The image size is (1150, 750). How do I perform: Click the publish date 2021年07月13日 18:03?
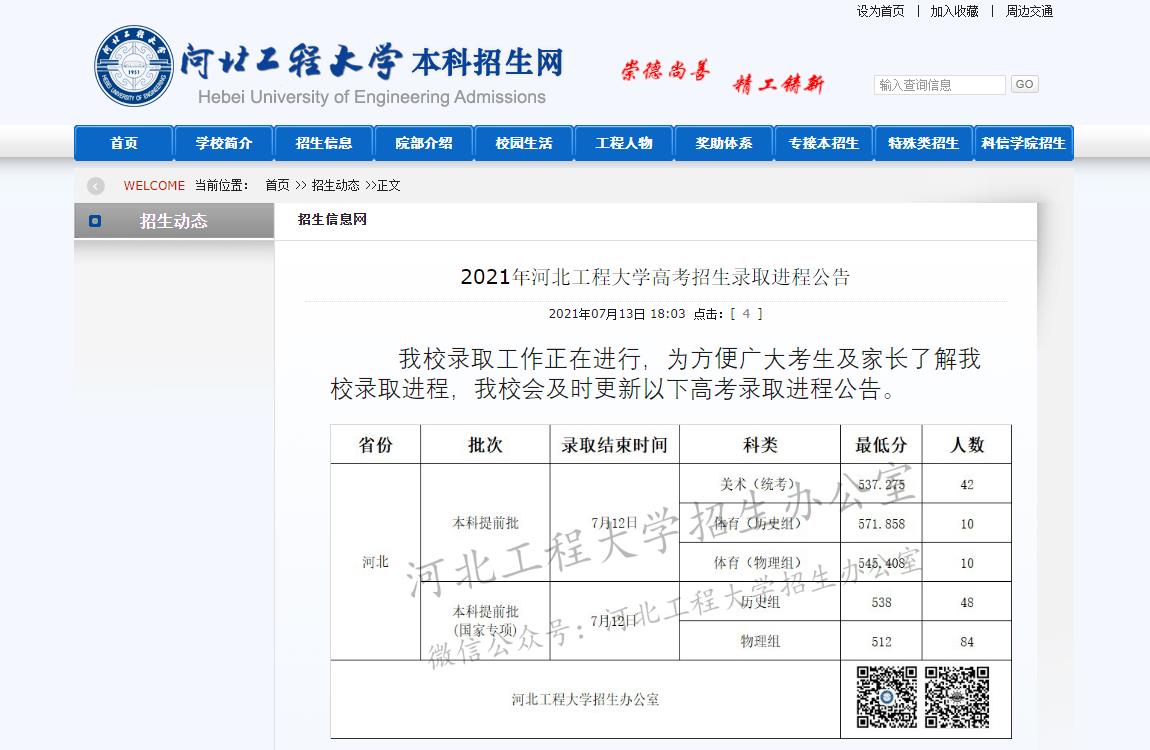(617, 314)
